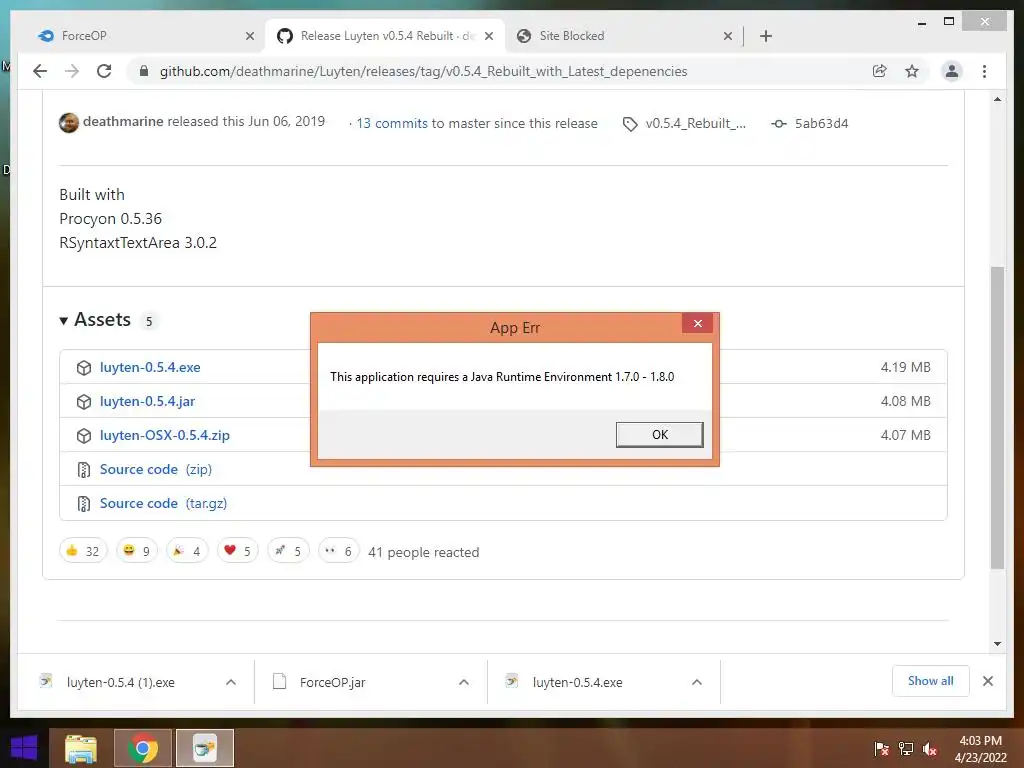Viewport: 1024px width, 768px height.
Task: Click the scrollbar up arrow
Action: 997,99
